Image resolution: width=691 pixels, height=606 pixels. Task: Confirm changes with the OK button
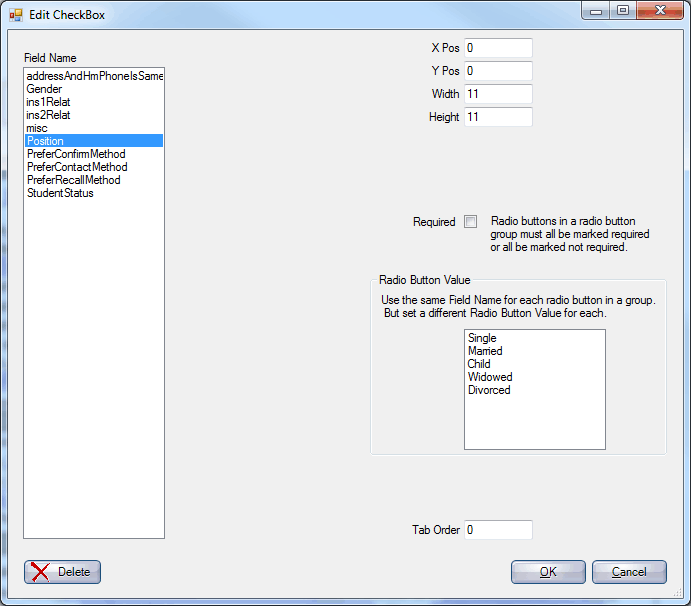[x=548, y=572]
